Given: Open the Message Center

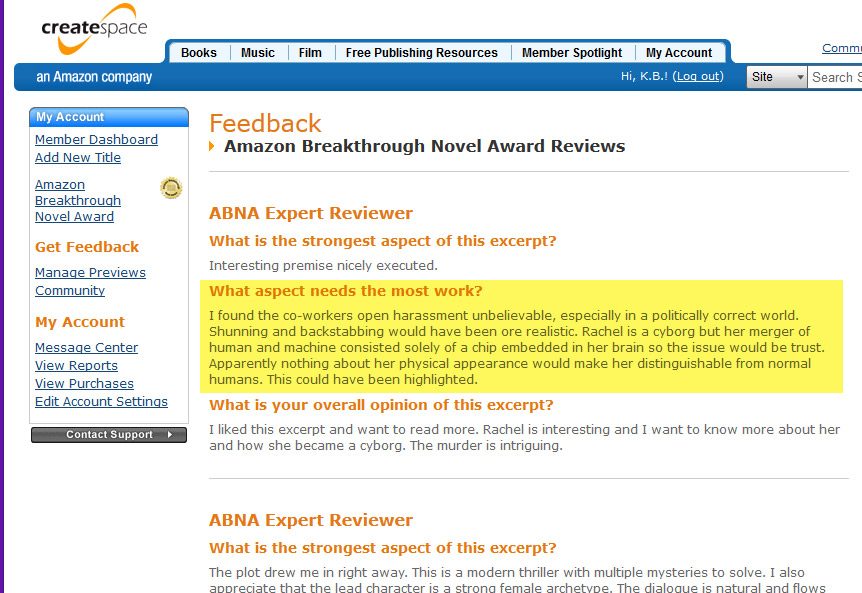Looking at the screenshot, I should (86, 348).
